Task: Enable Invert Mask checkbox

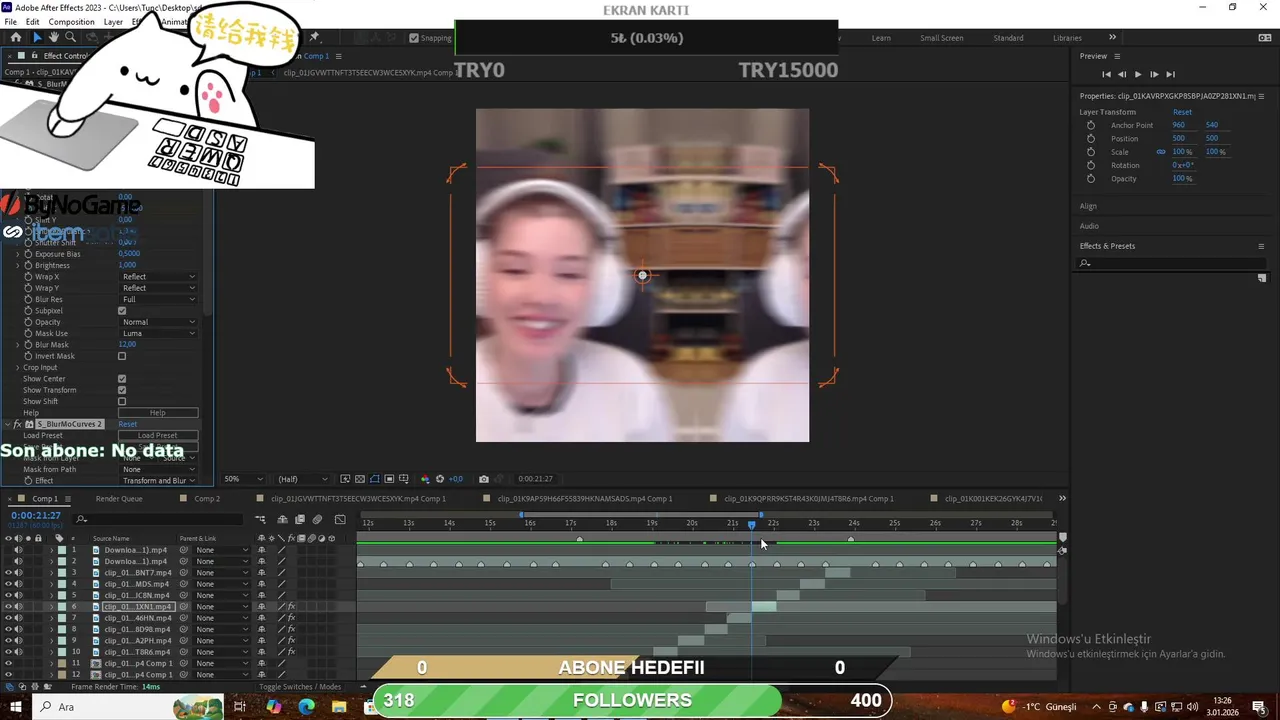Action: [122, 356]
